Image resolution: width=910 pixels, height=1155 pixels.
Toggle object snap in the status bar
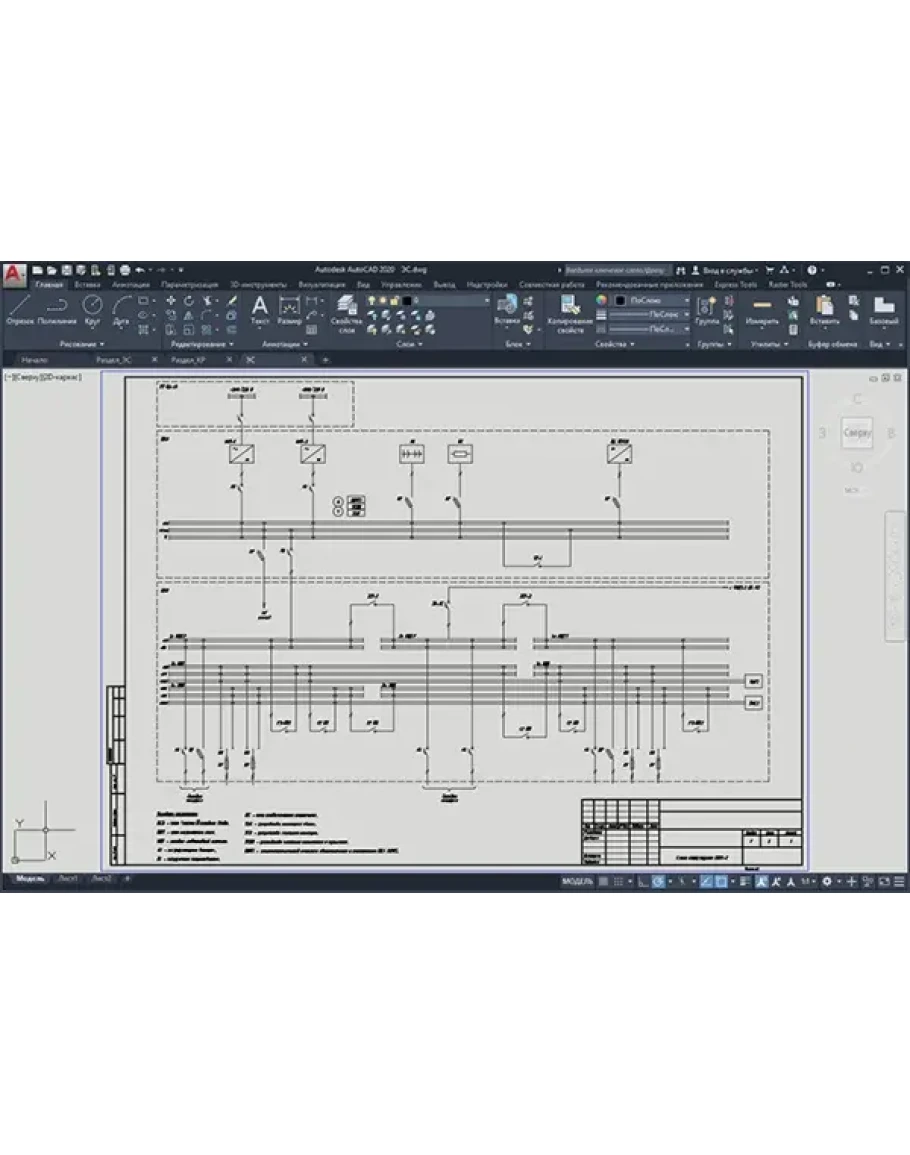(x=721, y=881)
